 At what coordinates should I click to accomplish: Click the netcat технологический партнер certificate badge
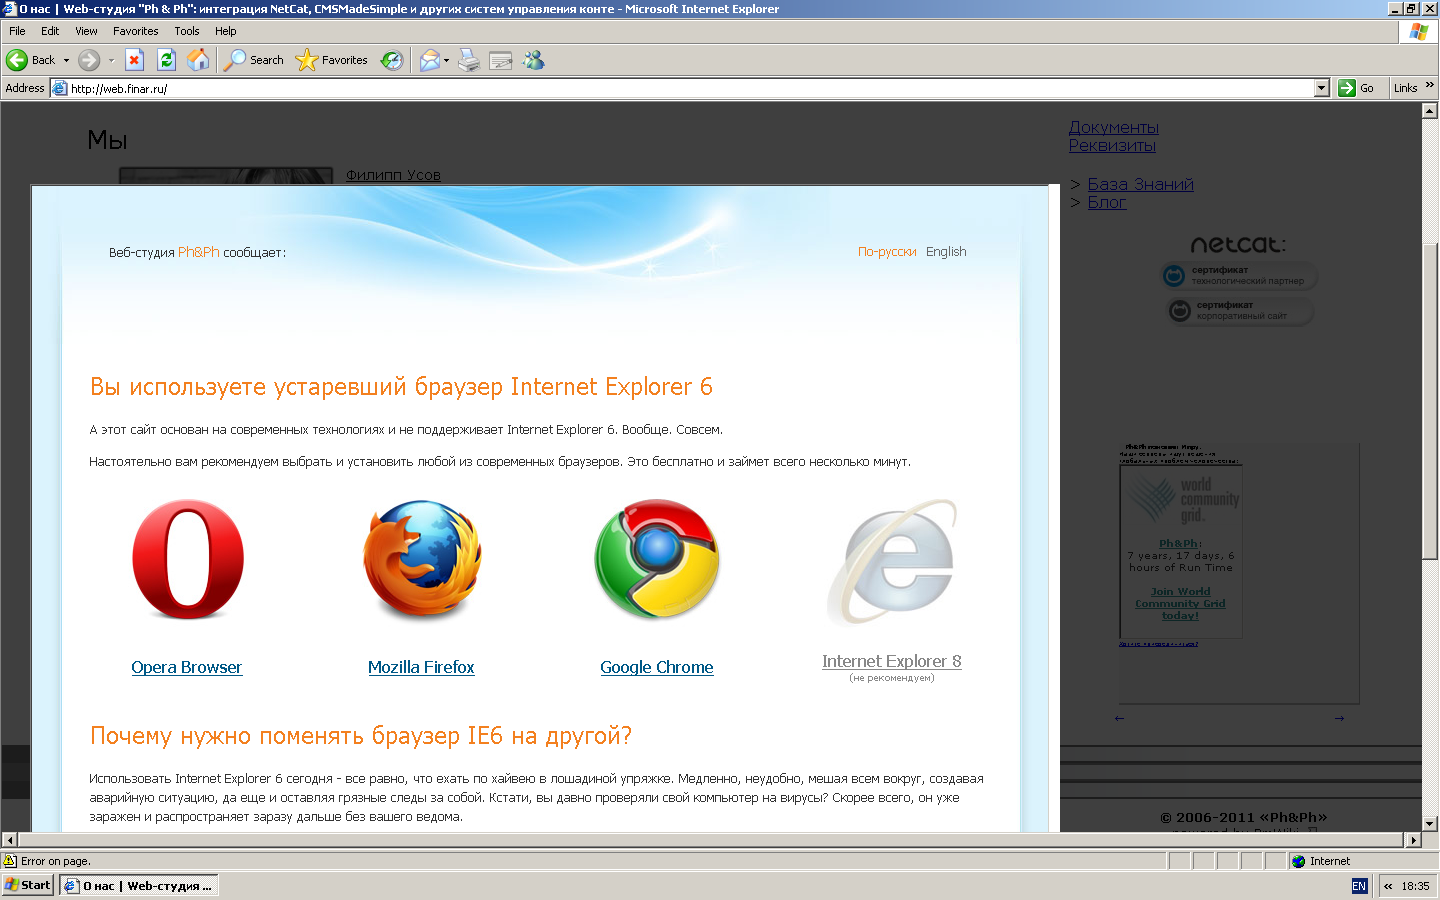1239,276
